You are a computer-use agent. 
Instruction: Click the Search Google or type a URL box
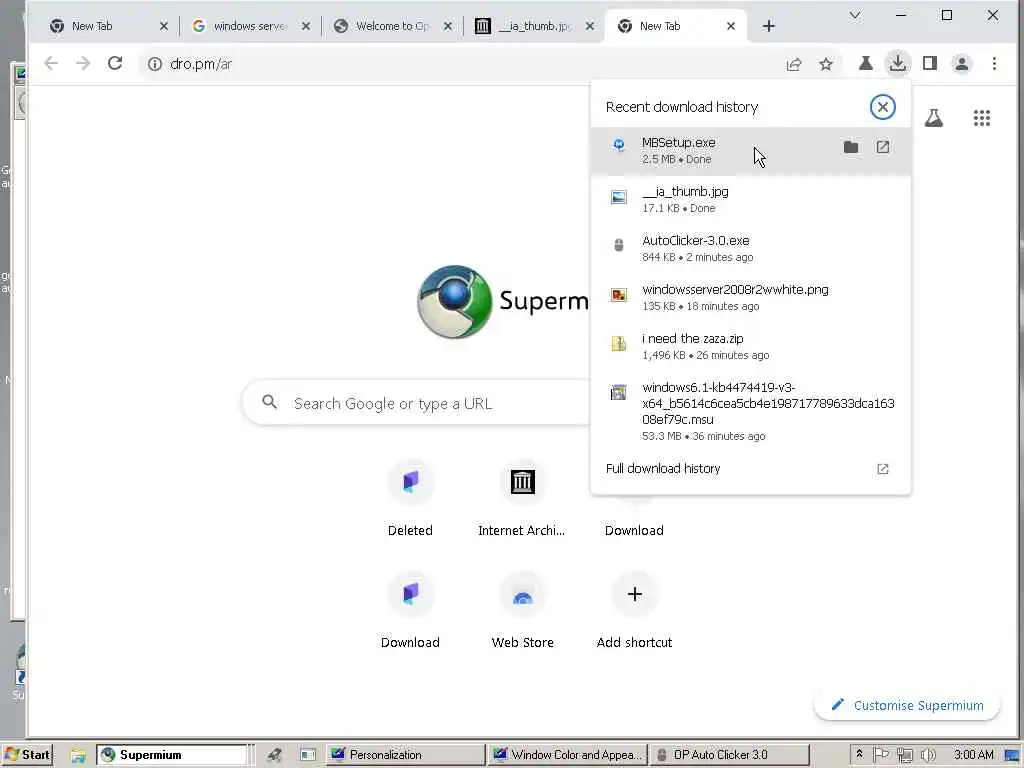418,403
